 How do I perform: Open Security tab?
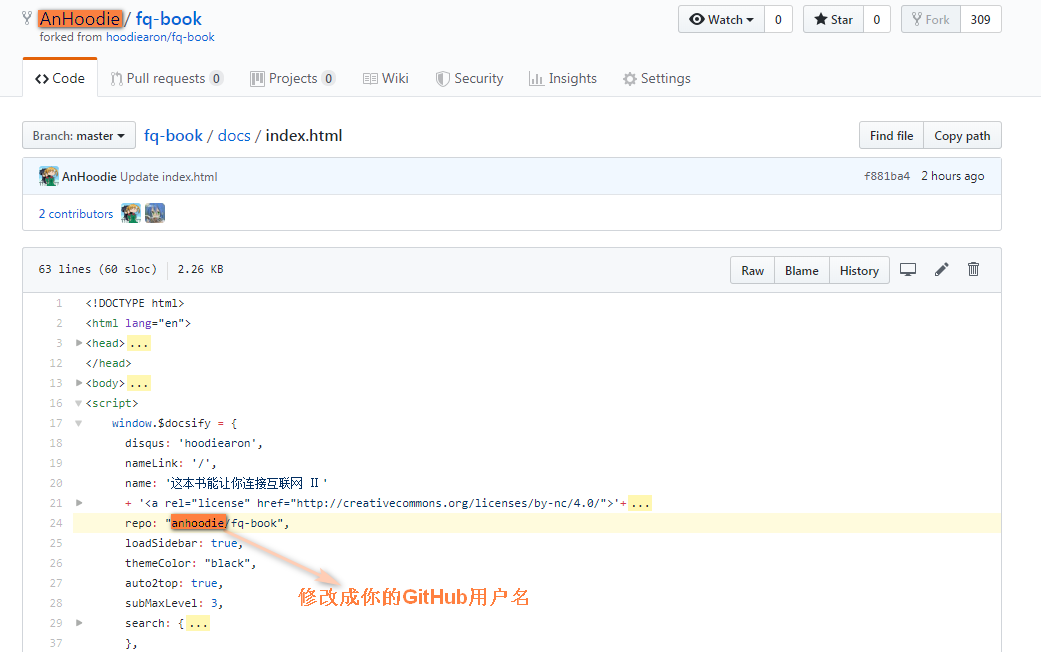tap(469, 78)
